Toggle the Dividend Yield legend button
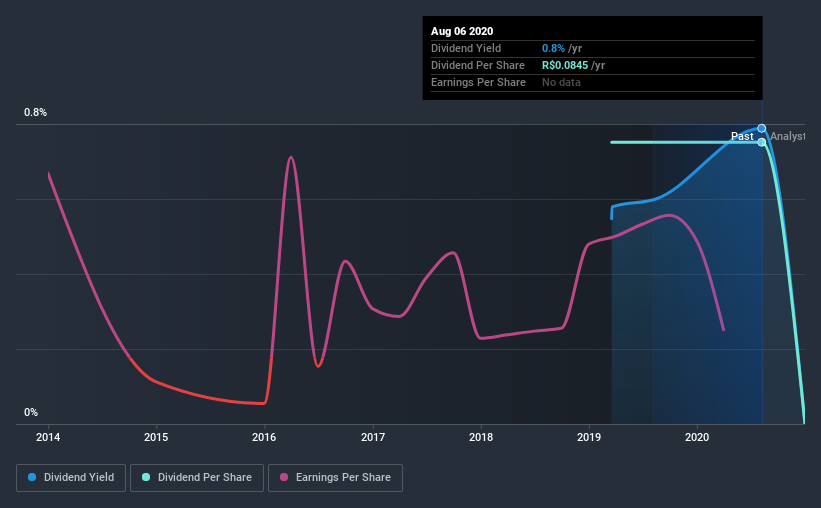 71,478
